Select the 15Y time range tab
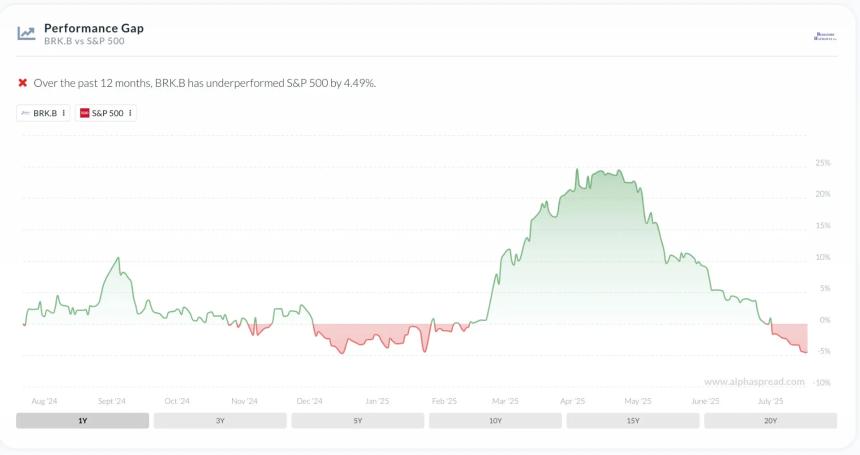860x455 pixels. (633, 421)
